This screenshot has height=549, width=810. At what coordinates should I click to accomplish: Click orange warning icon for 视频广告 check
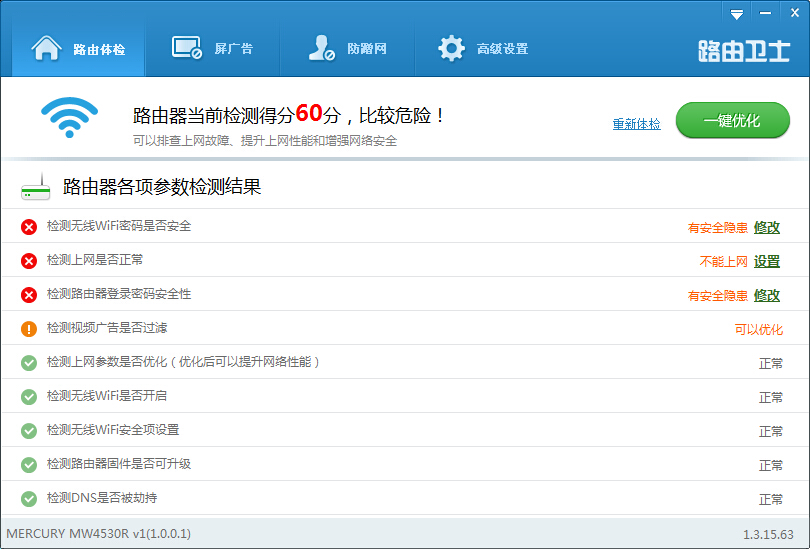29,329
